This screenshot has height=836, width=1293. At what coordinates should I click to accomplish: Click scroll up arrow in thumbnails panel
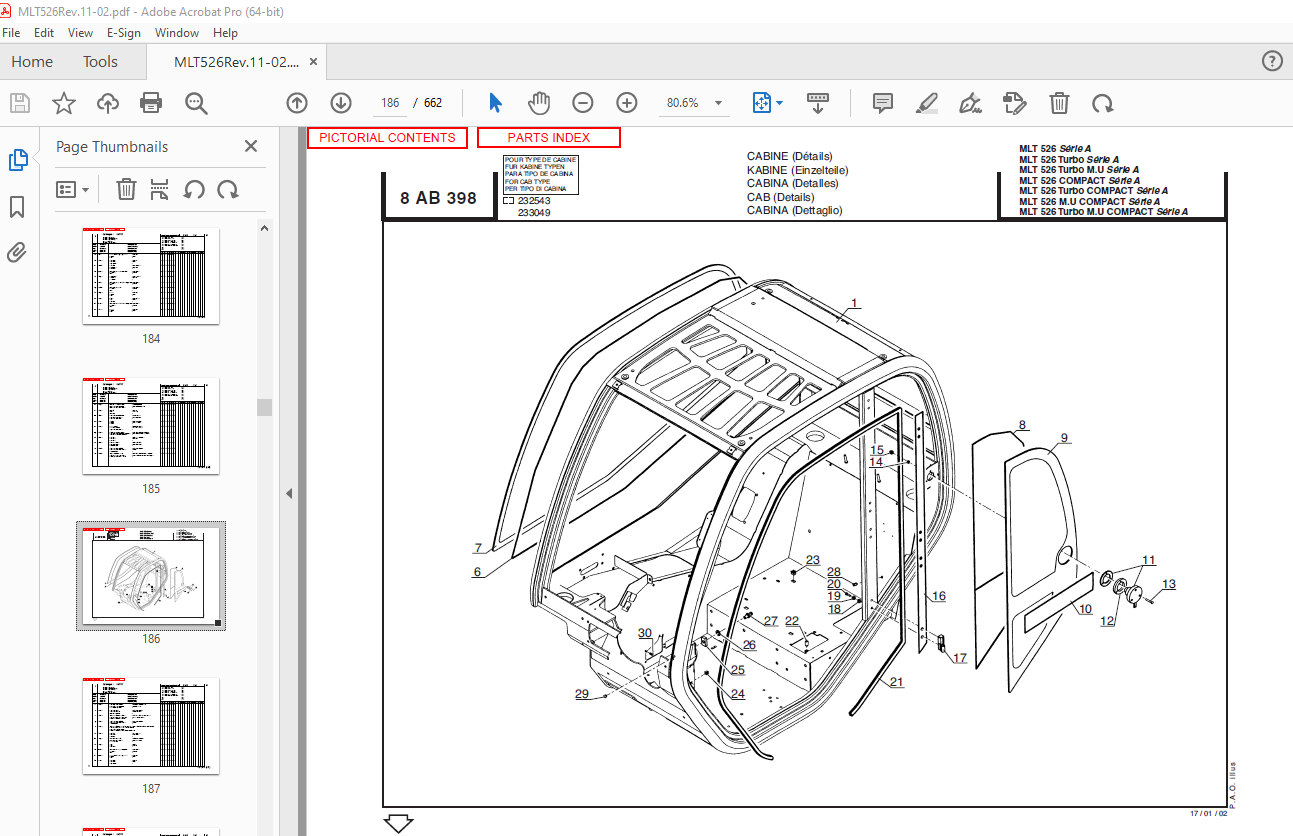coord(264,229)
